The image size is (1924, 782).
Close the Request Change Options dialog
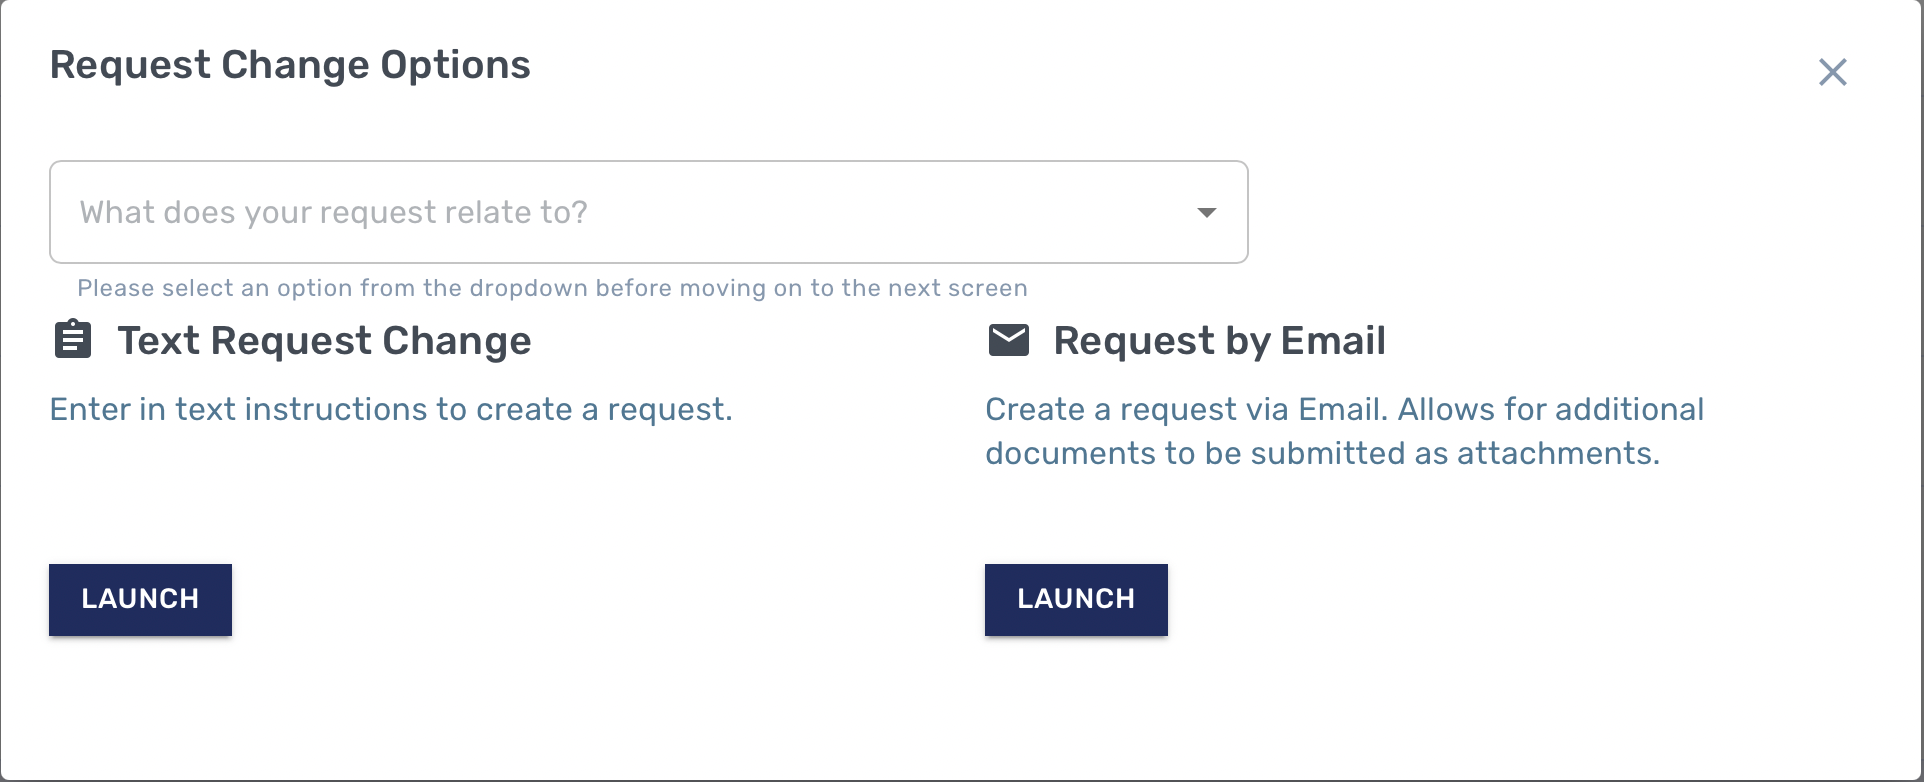(1832, 72)
